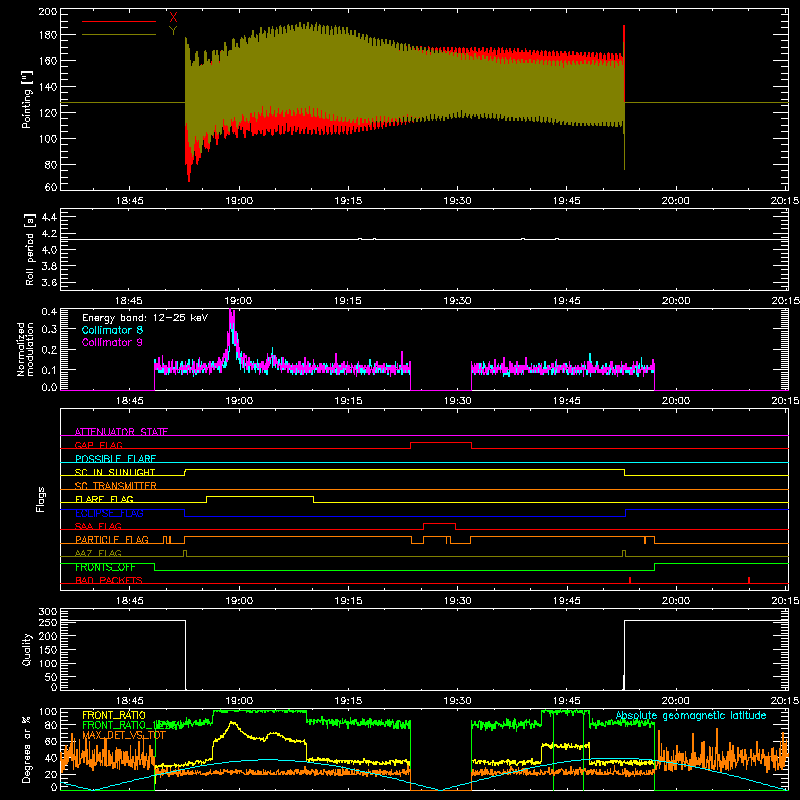
Task: Click the "Absolute geomagnetic latitude" label
Action: 691,715
